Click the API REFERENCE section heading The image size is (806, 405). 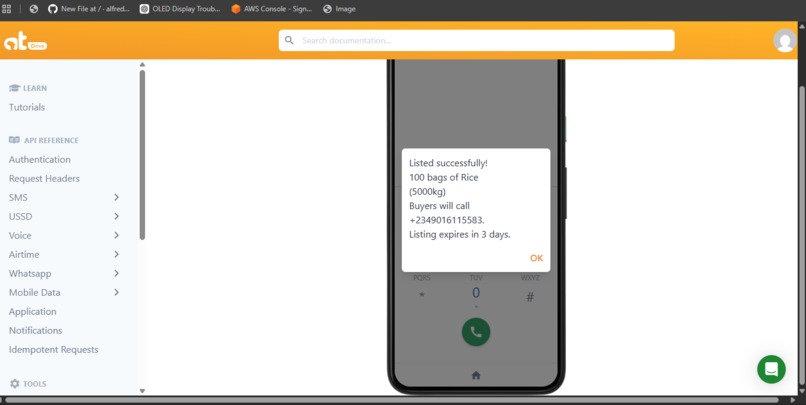[51, 140]
